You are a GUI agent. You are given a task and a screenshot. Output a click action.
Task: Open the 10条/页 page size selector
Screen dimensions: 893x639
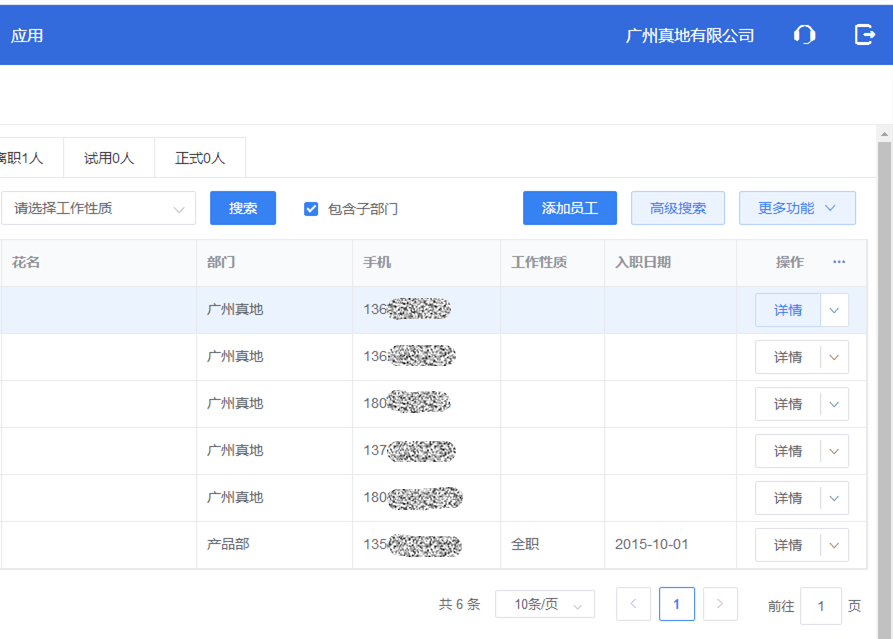pyautogui.click(x=545, y=604)
